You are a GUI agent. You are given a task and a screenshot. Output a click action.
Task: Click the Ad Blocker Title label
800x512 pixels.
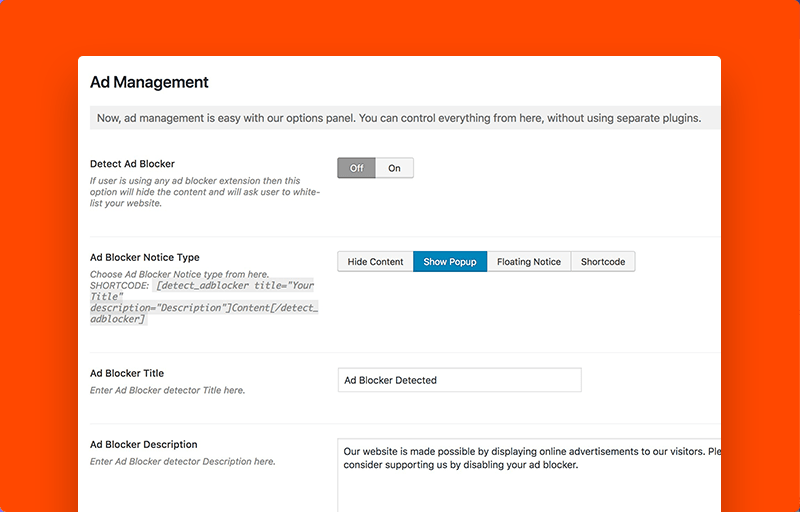pyautogui.click(x=127, y=373)
